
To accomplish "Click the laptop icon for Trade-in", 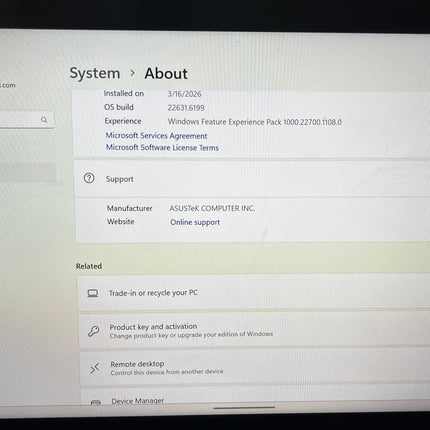I will click(93, 293).
